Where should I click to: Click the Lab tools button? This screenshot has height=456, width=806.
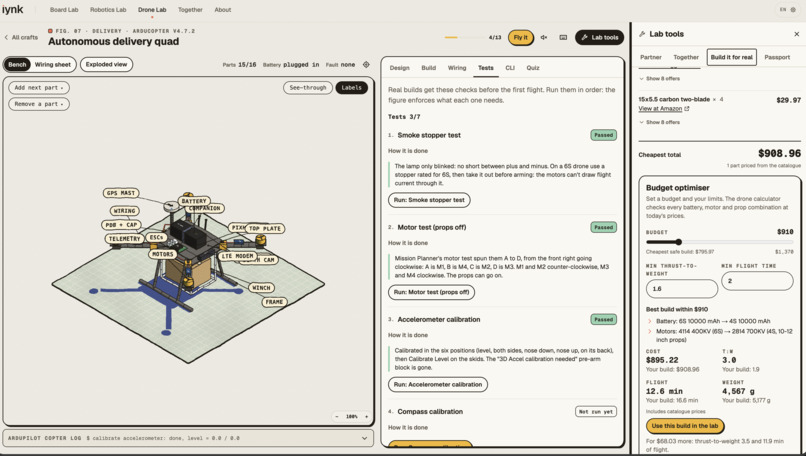point(599,38)
